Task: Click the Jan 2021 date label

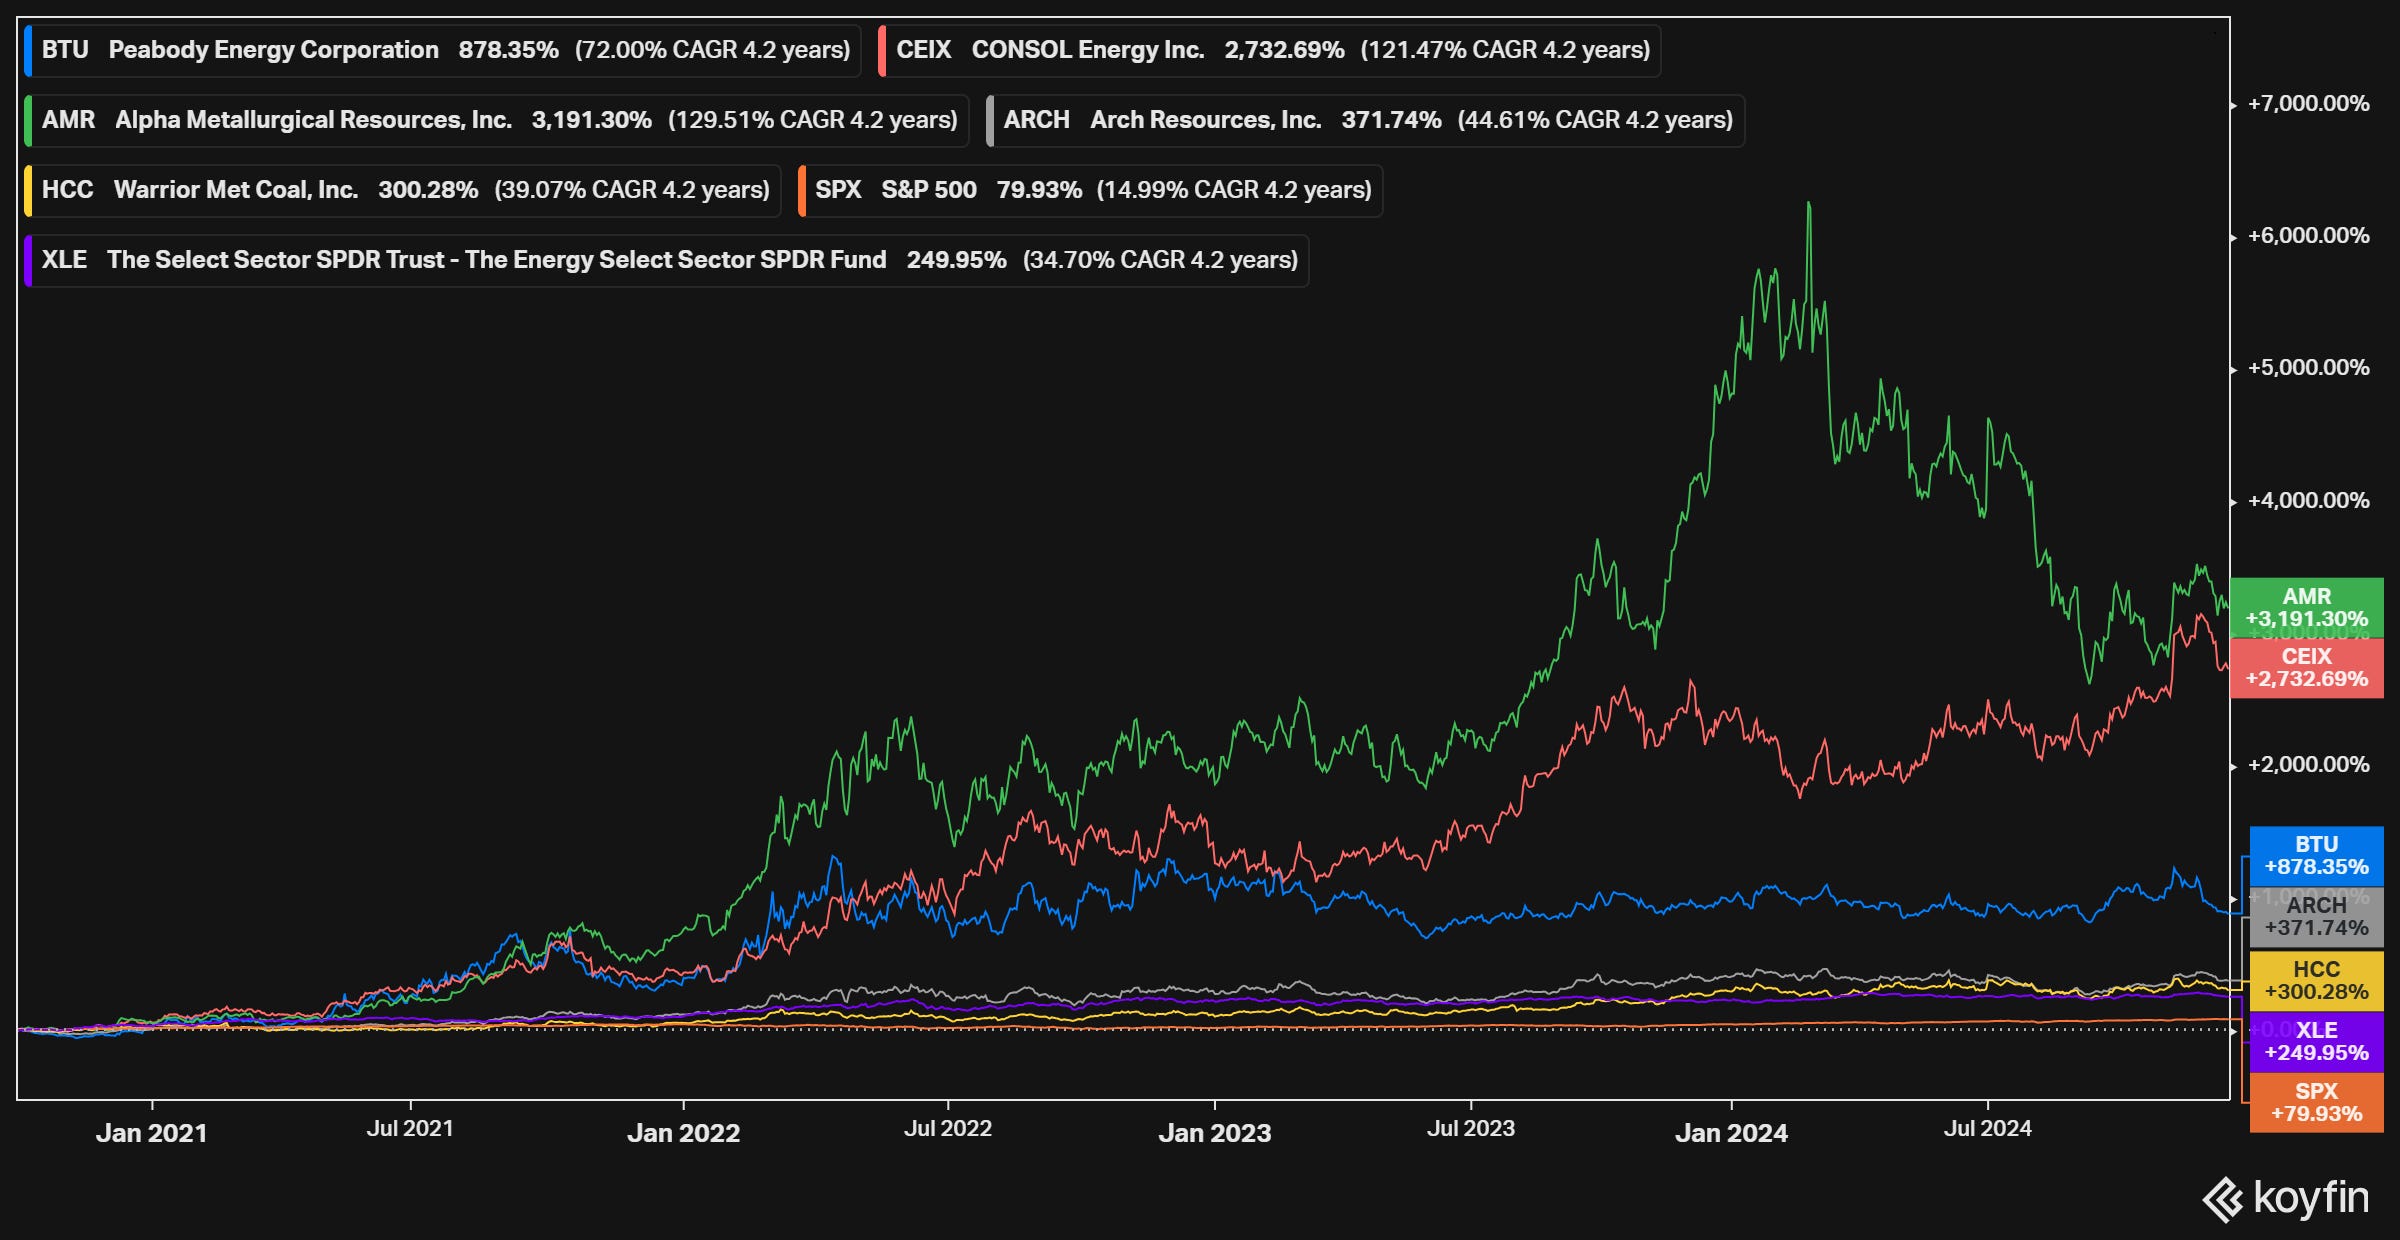Action: click(x=152, y=1133)
